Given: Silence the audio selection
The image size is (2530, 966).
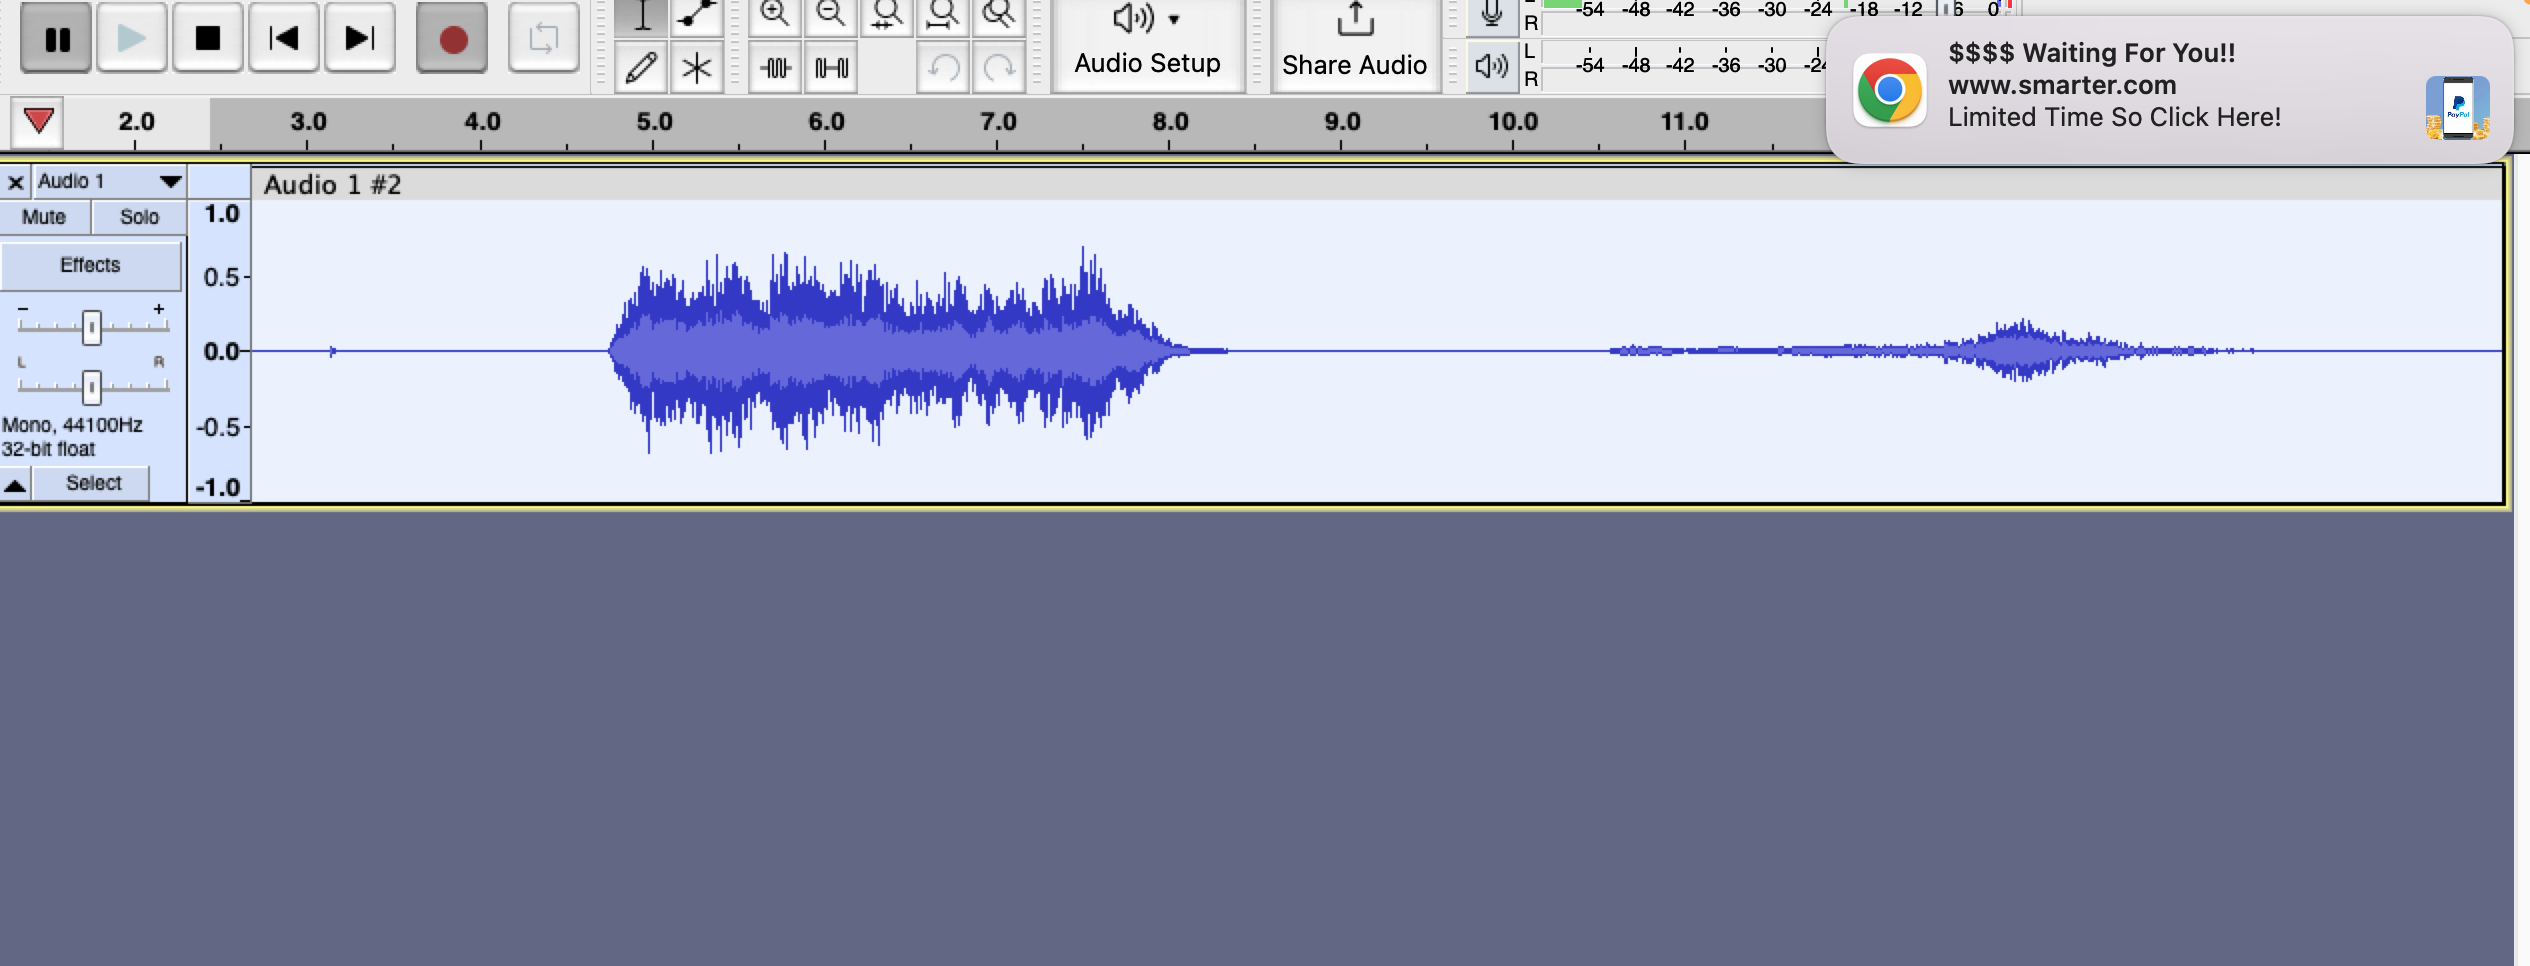Looking at the screenshot, I should (831, 68).
